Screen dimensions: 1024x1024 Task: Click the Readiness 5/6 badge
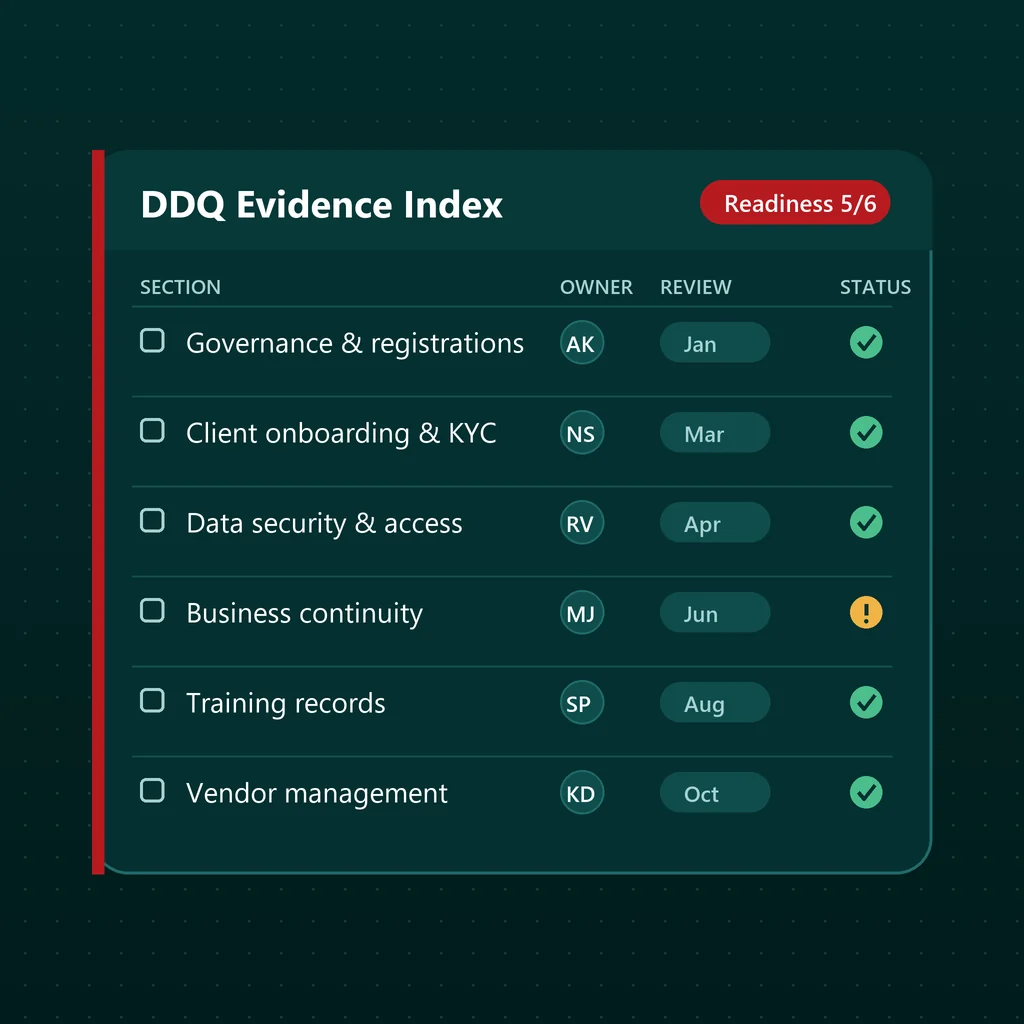click(x=795, y=202)
